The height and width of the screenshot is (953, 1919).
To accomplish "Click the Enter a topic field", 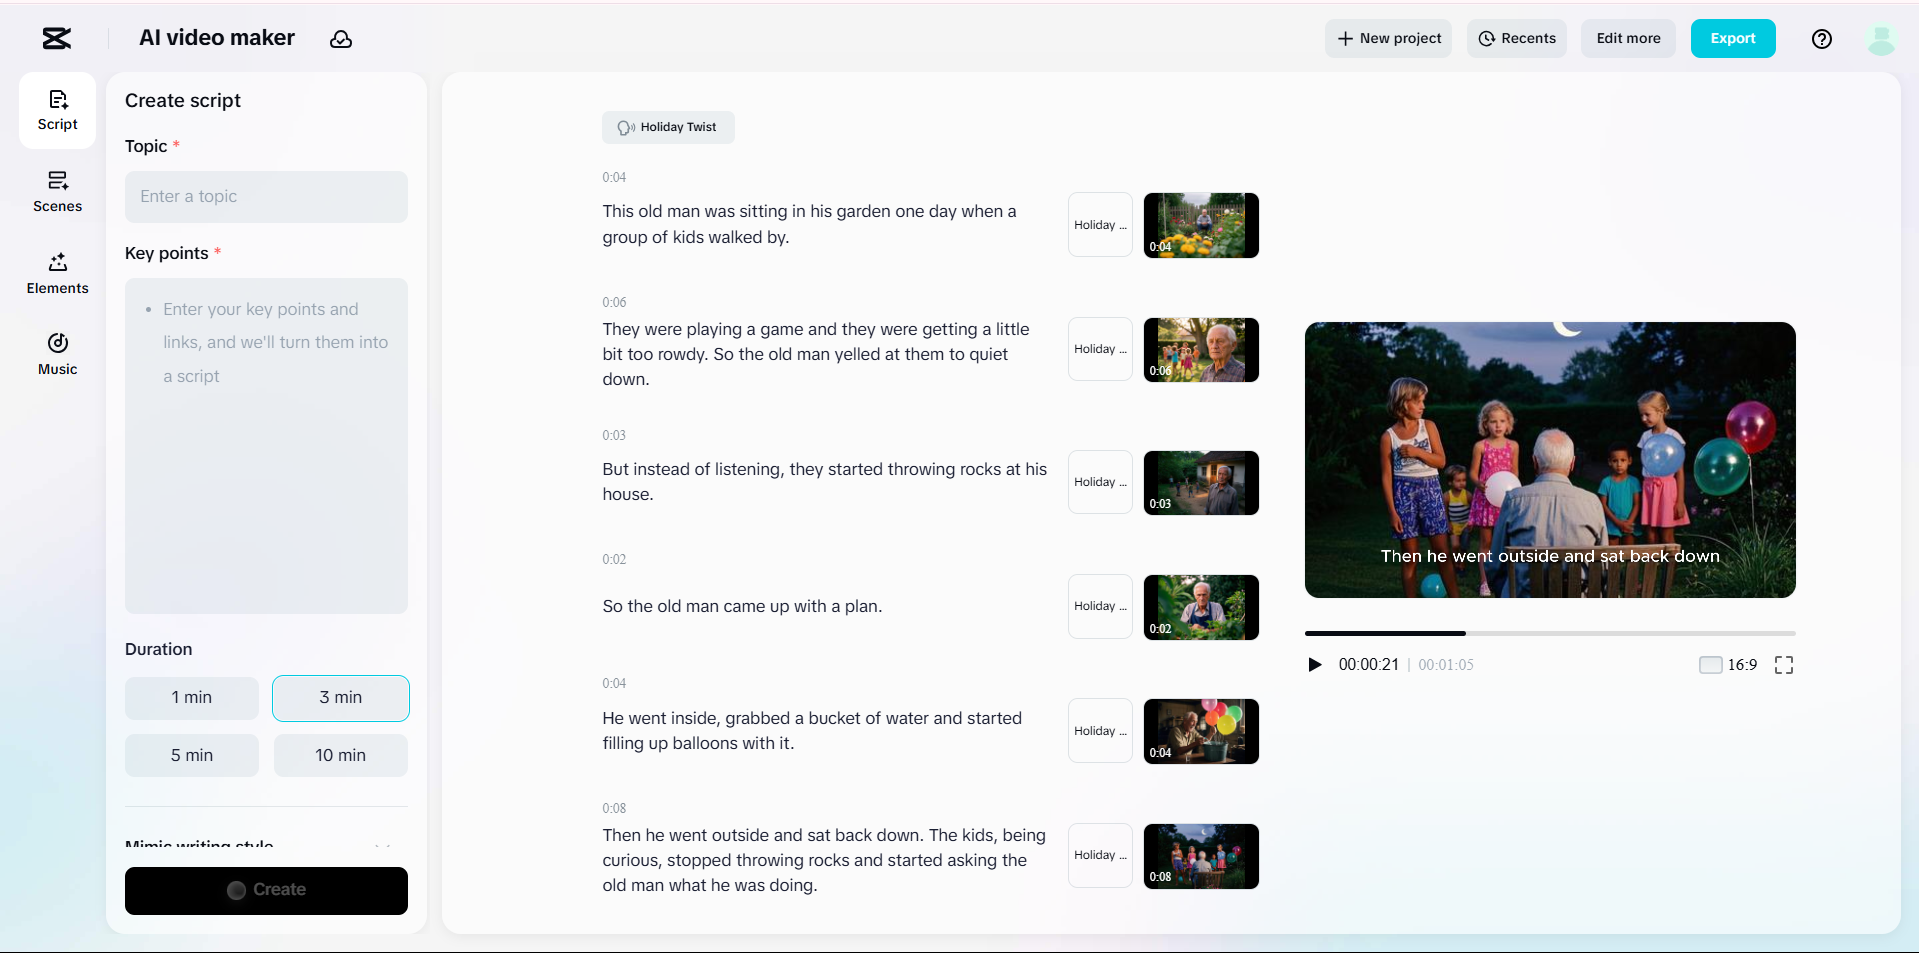I will [x=266, y=197].
